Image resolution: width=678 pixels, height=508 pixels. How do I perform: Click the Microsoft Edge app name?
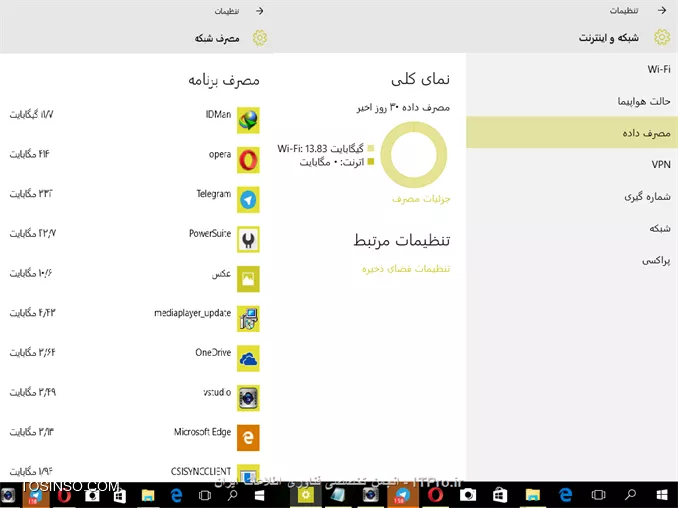[202, 432]
